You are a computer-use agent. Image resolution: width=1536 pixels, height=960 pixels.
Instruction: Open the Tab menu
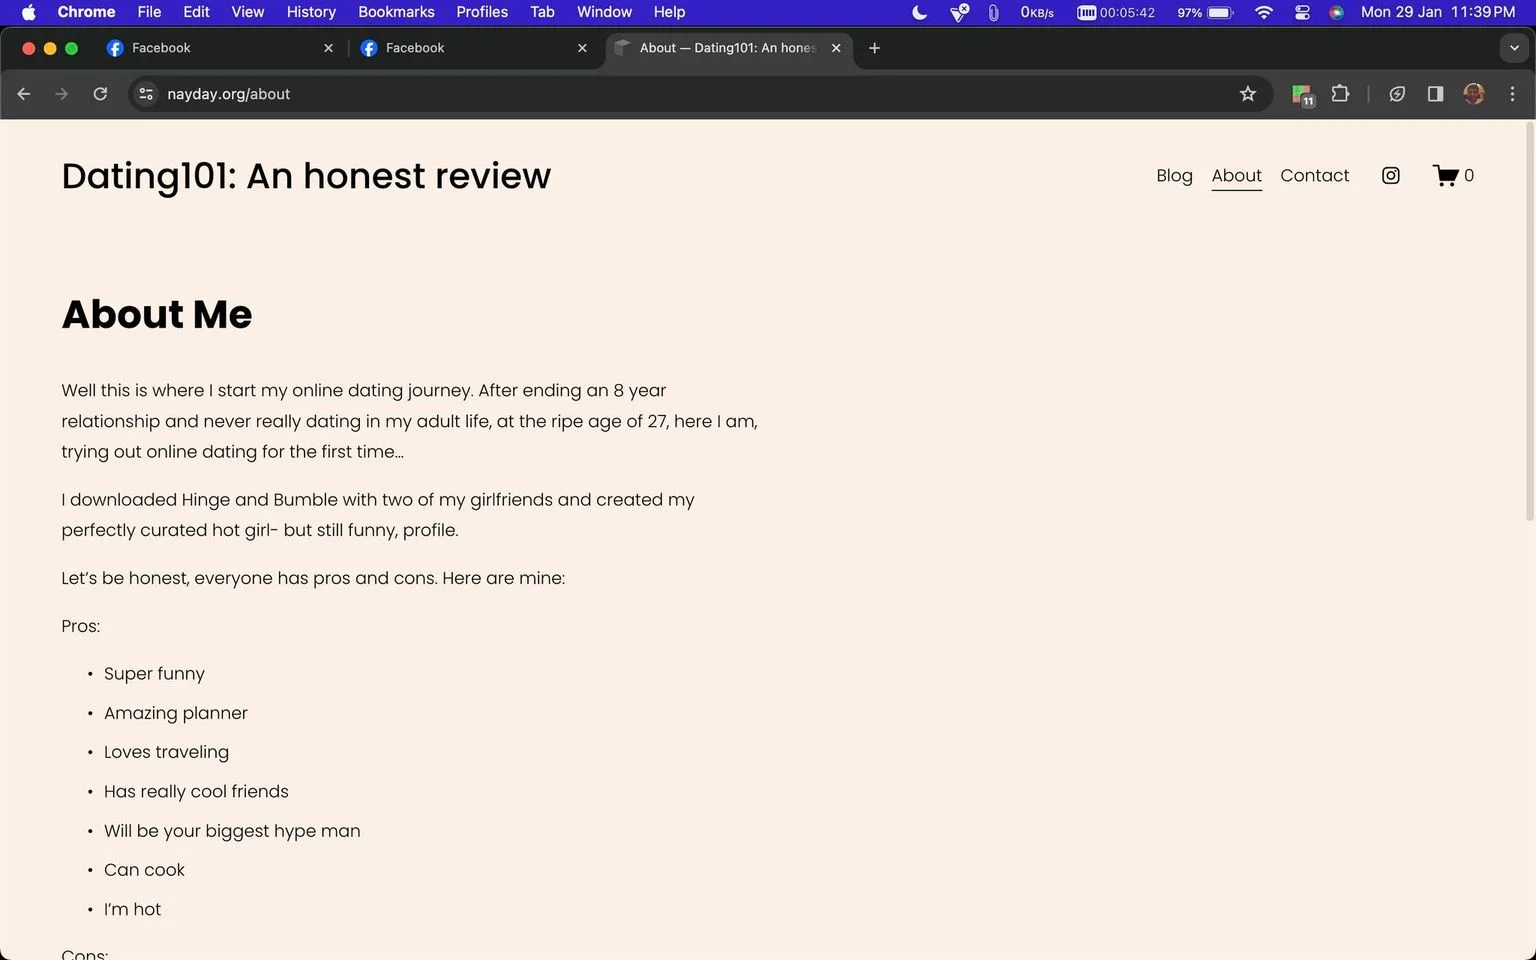pos(542,12)
